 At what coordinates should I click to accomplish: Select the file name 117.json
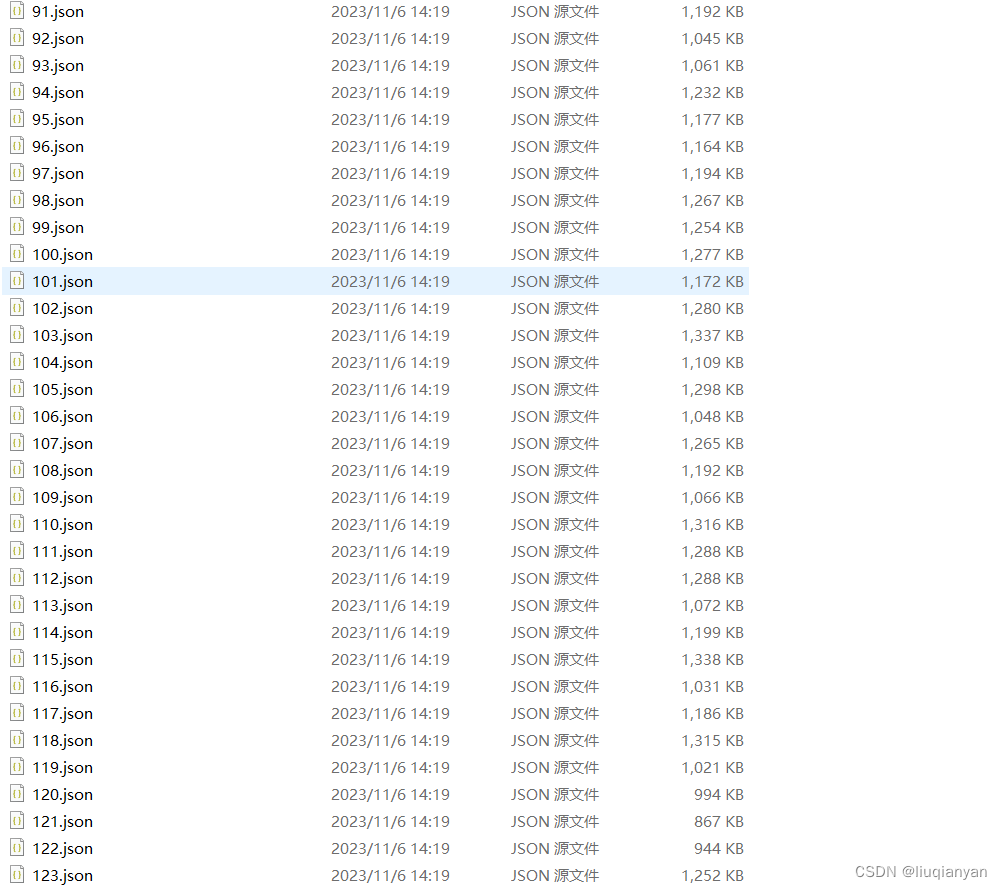click(x=63, y=713)
